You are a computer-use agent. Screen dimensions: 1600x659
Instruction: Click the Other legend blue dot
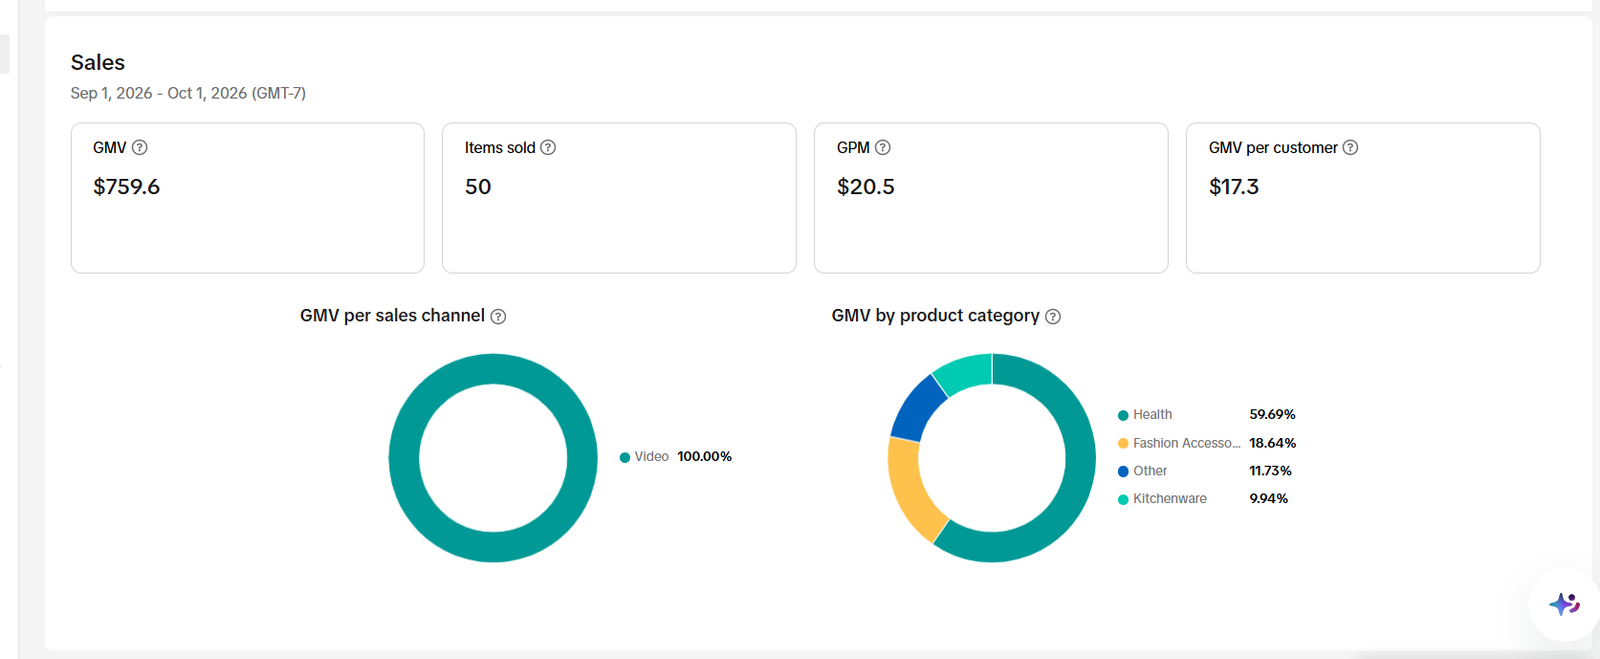point(1123,471)
